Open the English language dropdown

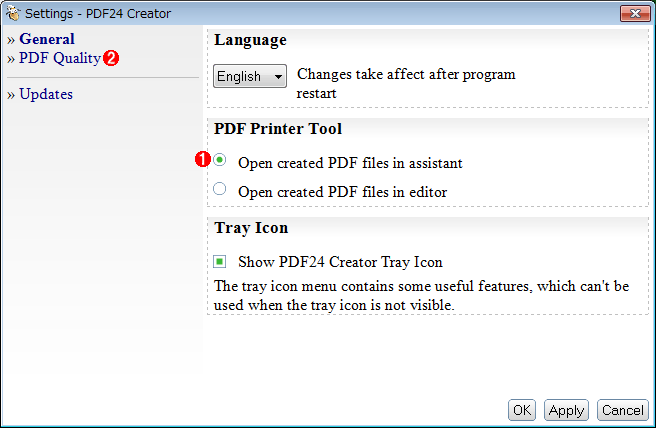coord(250,76)
